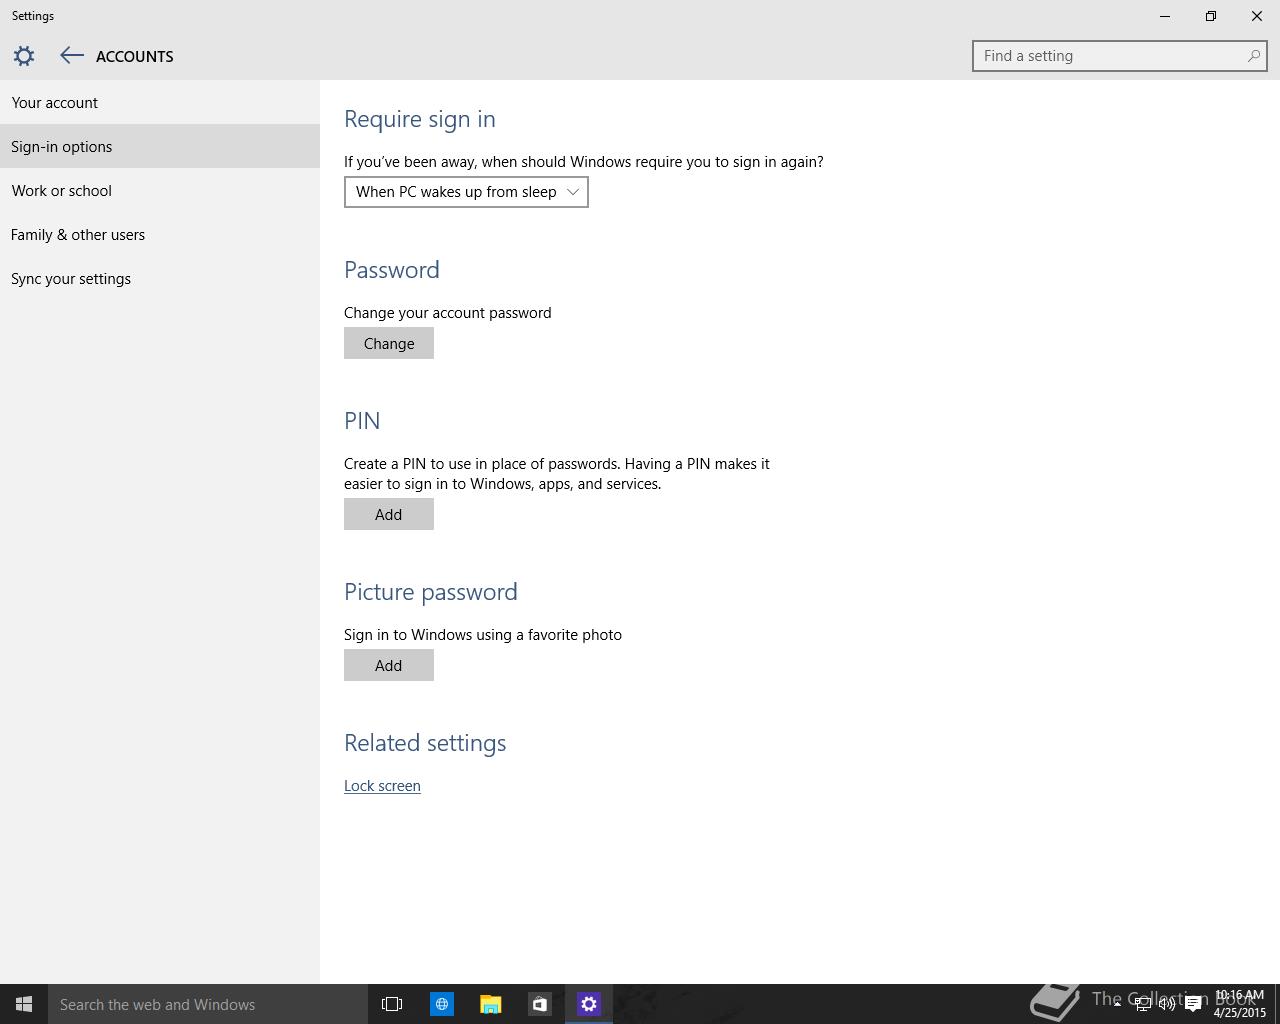Click Add under PIN

coord(389,514)
